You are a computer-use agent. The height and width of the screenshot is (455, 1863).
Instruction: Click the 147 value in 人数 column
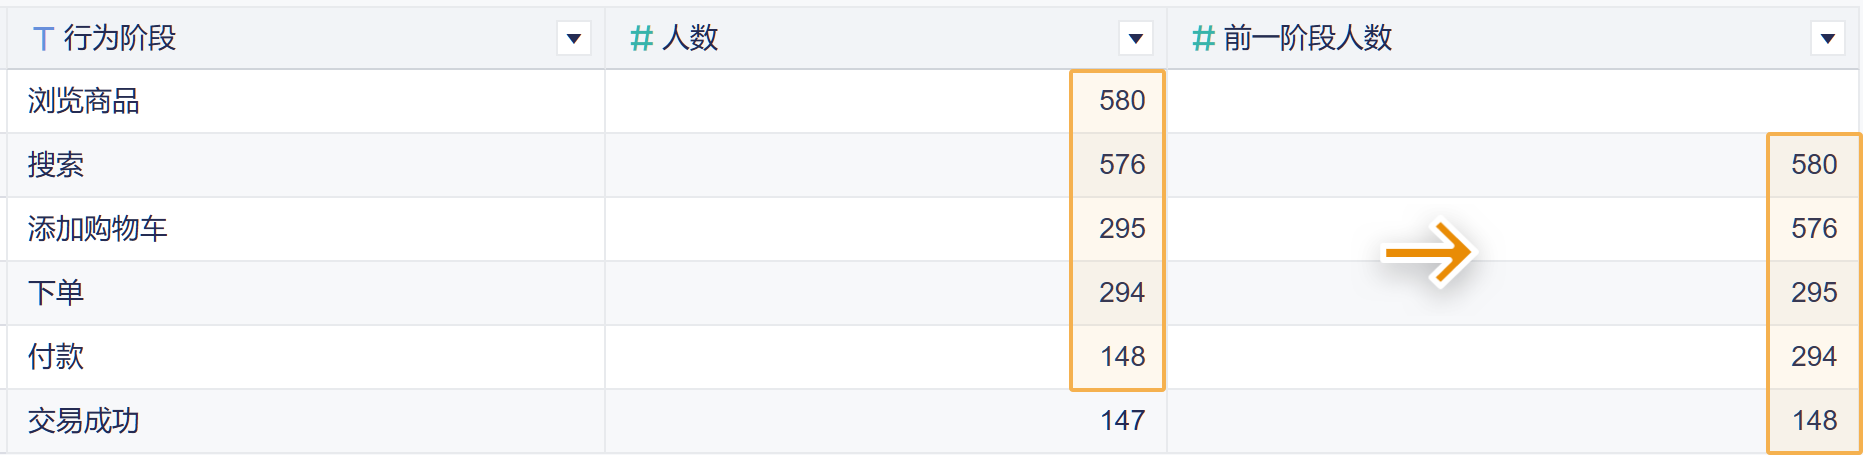[1122, 421]
